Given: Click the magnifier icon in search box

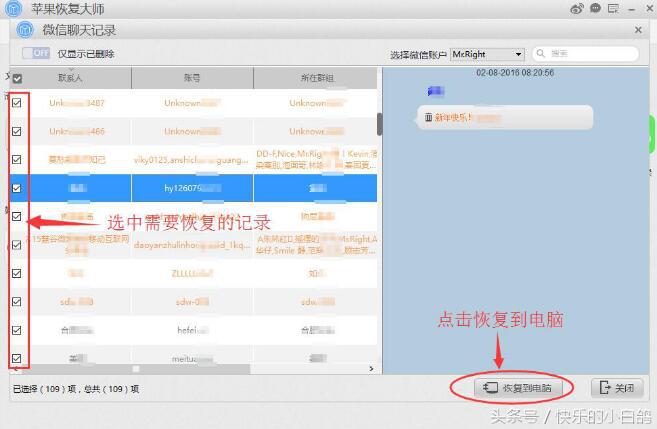Looking at the screenshot, I should coord(541,53).
